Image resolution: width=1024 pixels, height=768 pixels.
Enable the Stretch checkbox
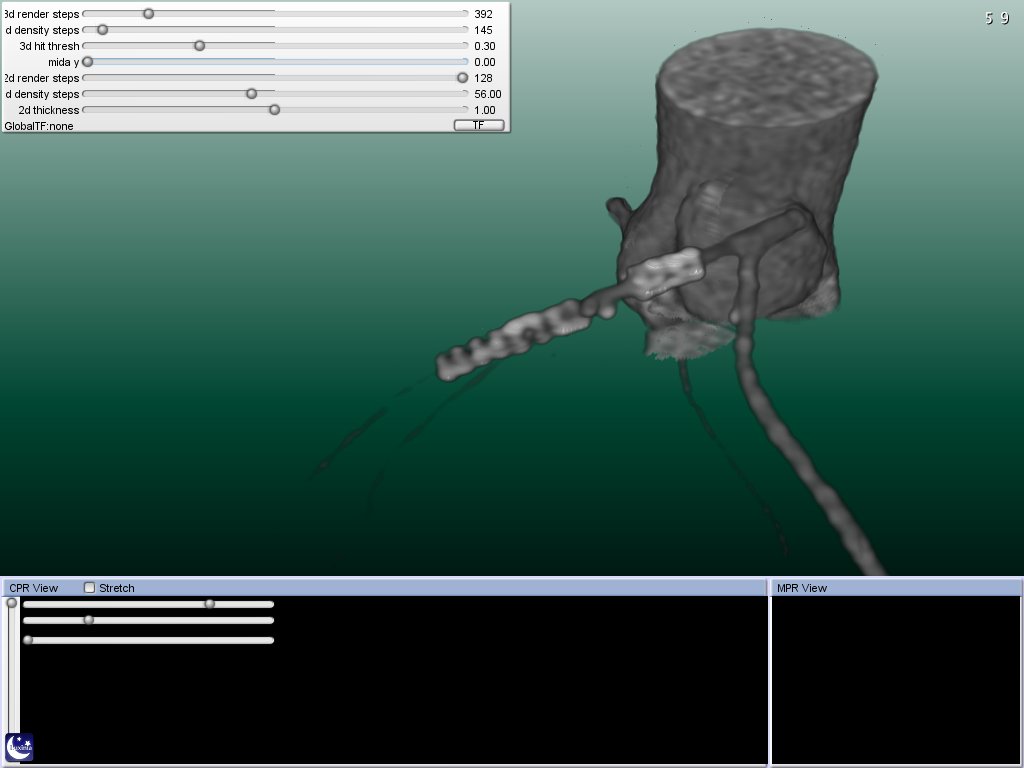(x=90, y=588)
